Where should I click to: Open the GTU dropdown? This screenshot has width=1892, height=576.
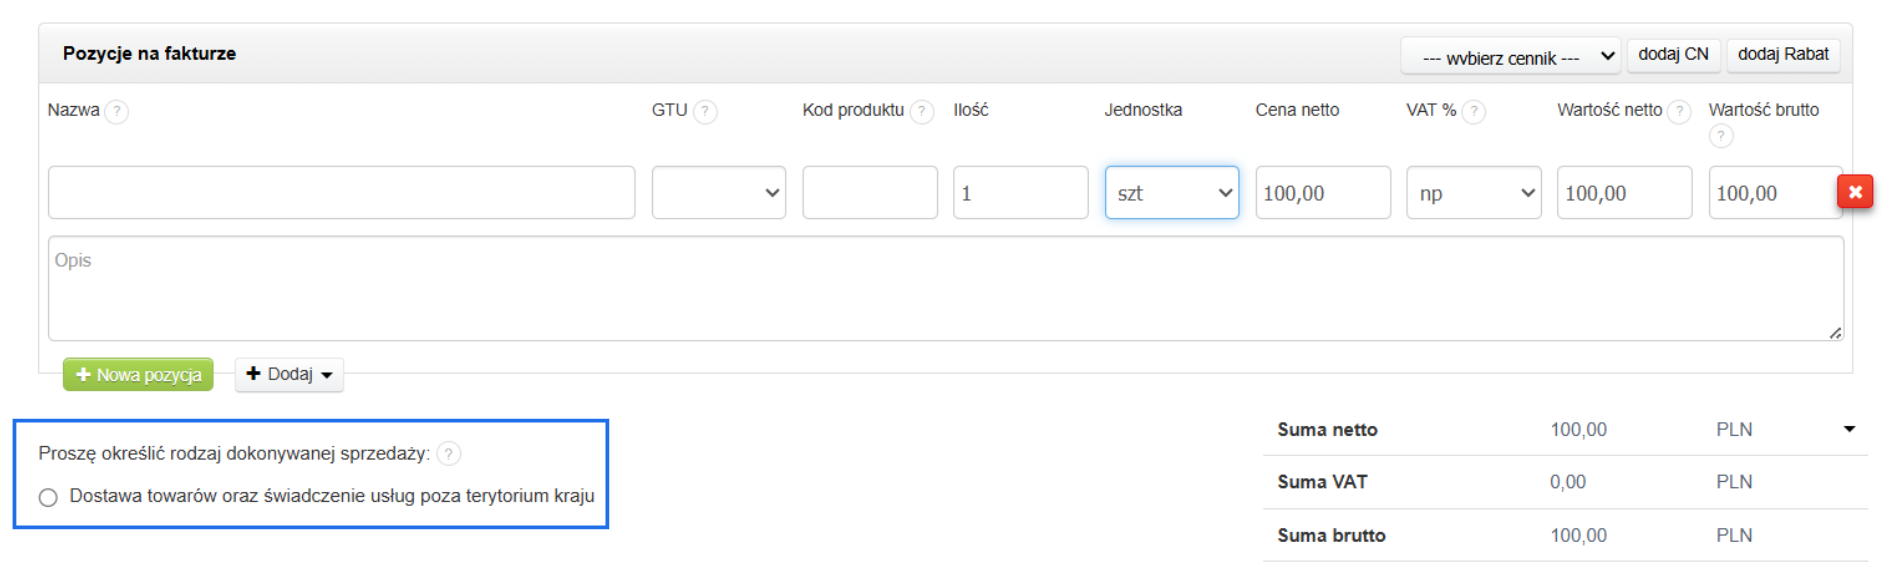tap(719, 193)
